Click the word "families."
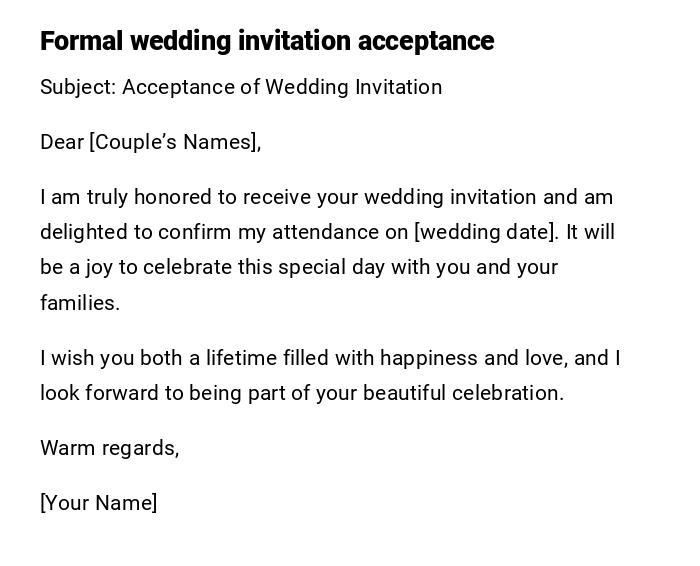The height and width of the screenshot is (566, 700). [x=80, y=303]
